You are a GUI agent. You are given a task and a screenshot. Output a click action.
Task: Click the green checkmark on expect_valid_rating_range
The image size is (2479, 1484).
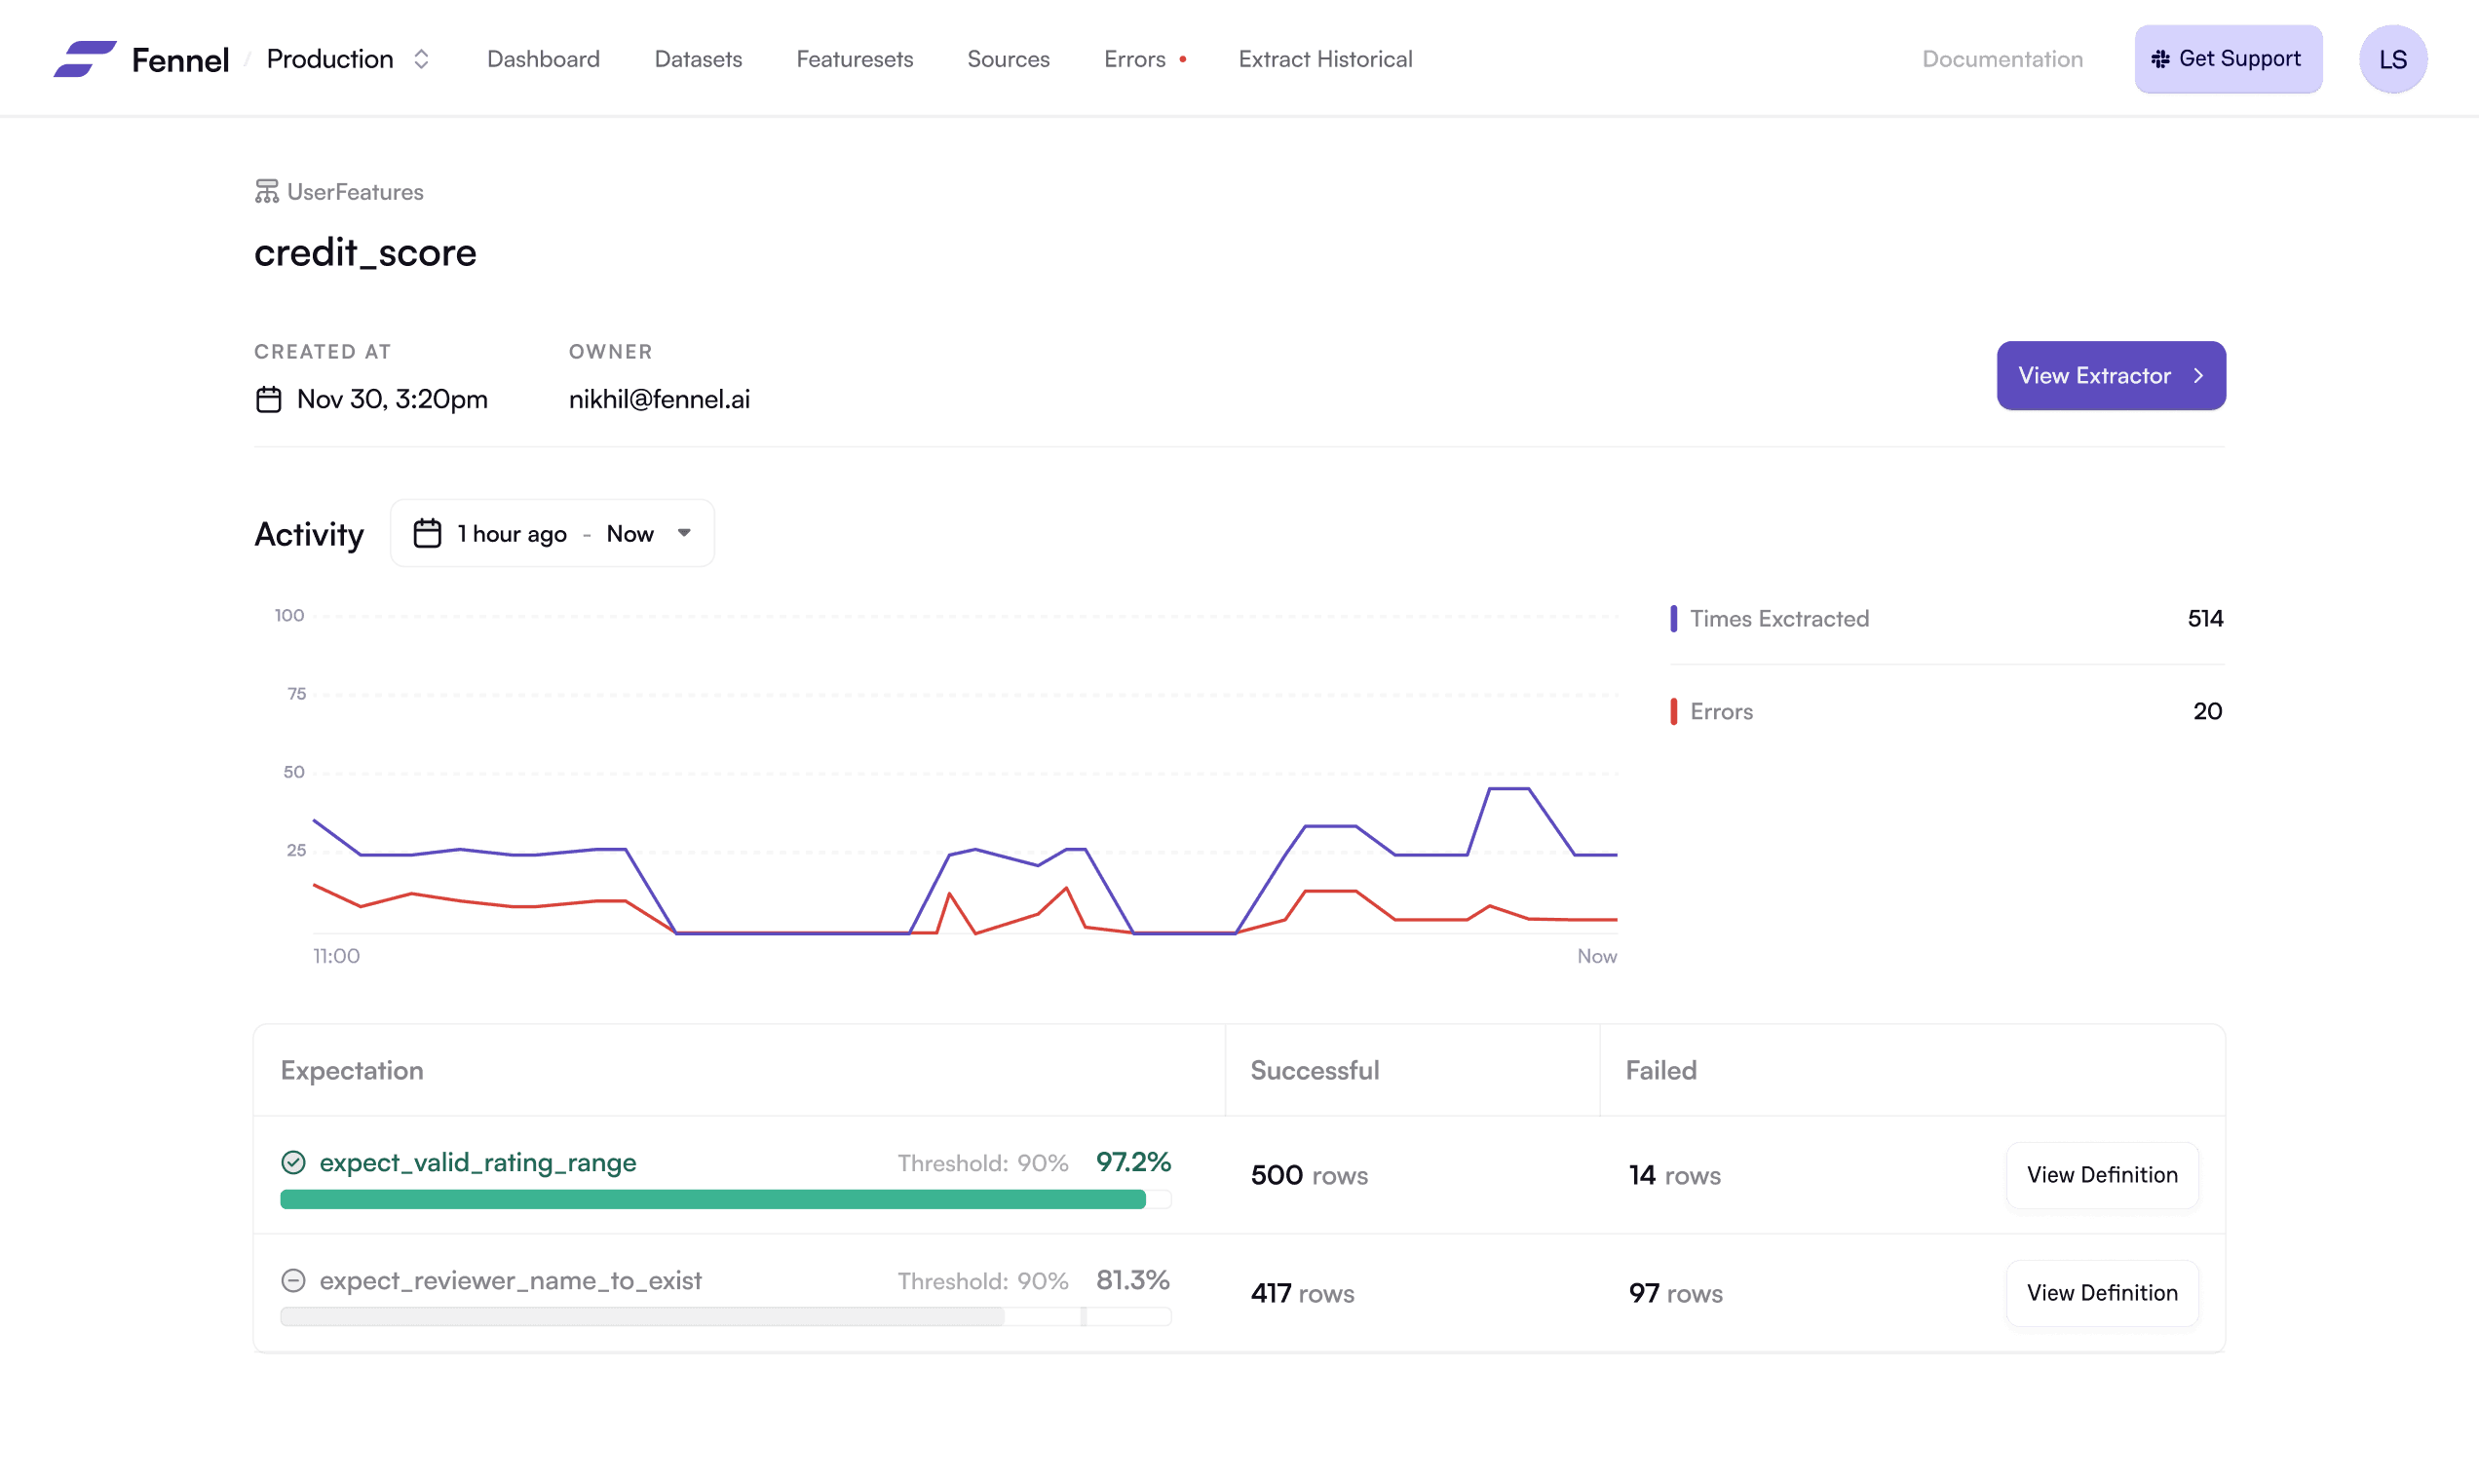[292, 1162]
